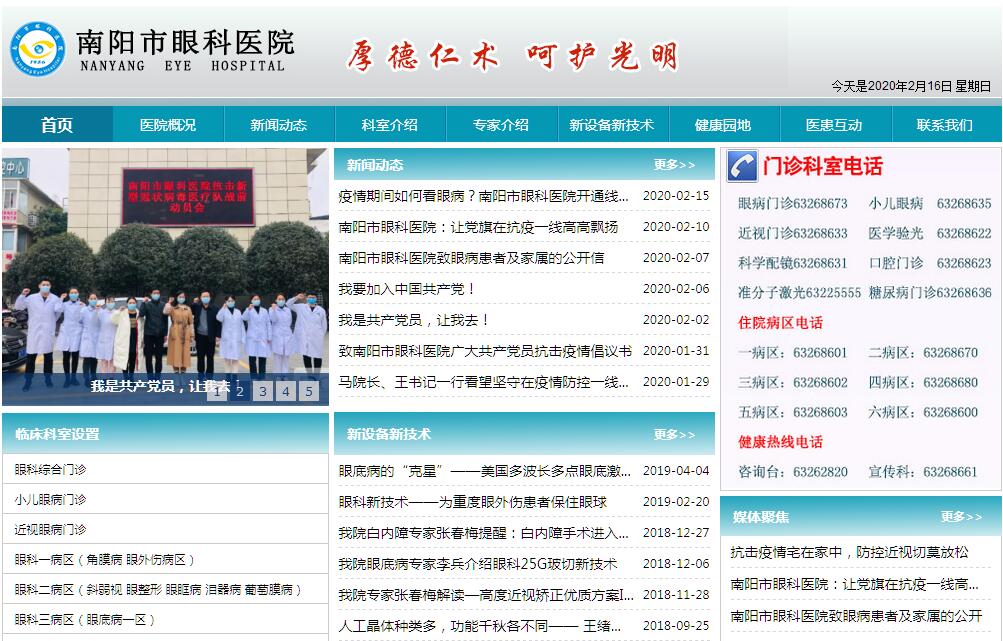Click 更多>> in the 新闻动态 section
1003x641 pixels.
[x=674, y=165]
